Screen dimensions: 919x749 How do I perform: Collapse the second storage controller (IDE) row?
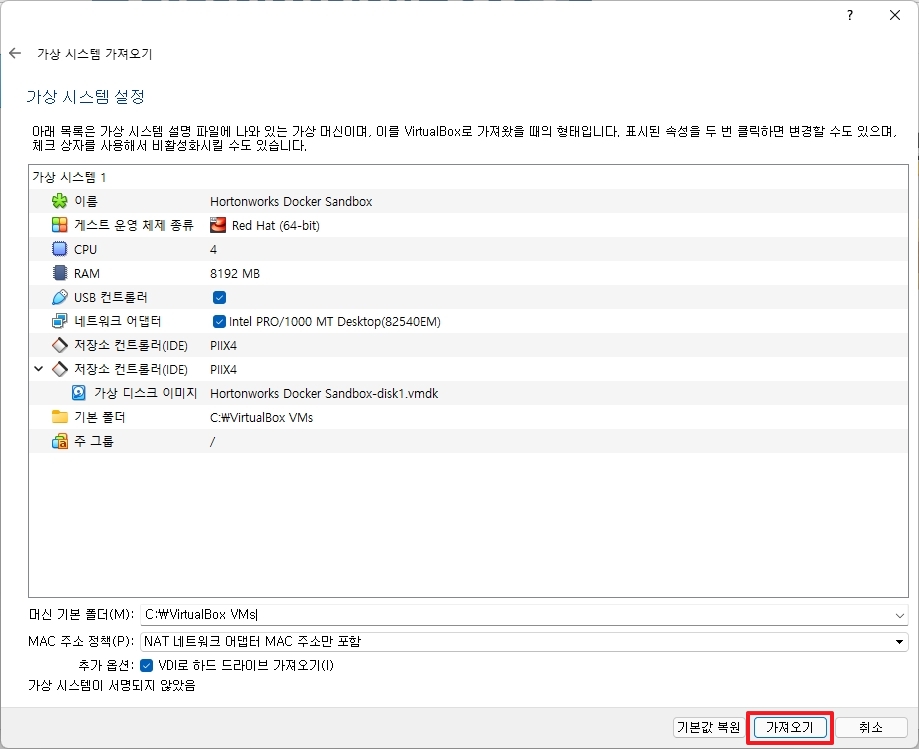point(39,369)
